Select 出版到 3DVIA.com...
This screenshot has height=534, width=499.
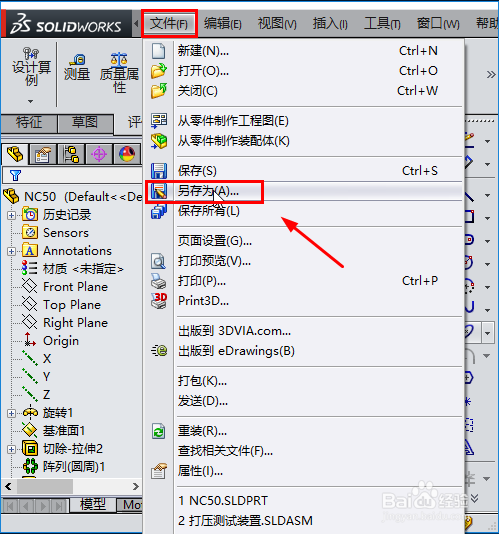coord(303,331)
